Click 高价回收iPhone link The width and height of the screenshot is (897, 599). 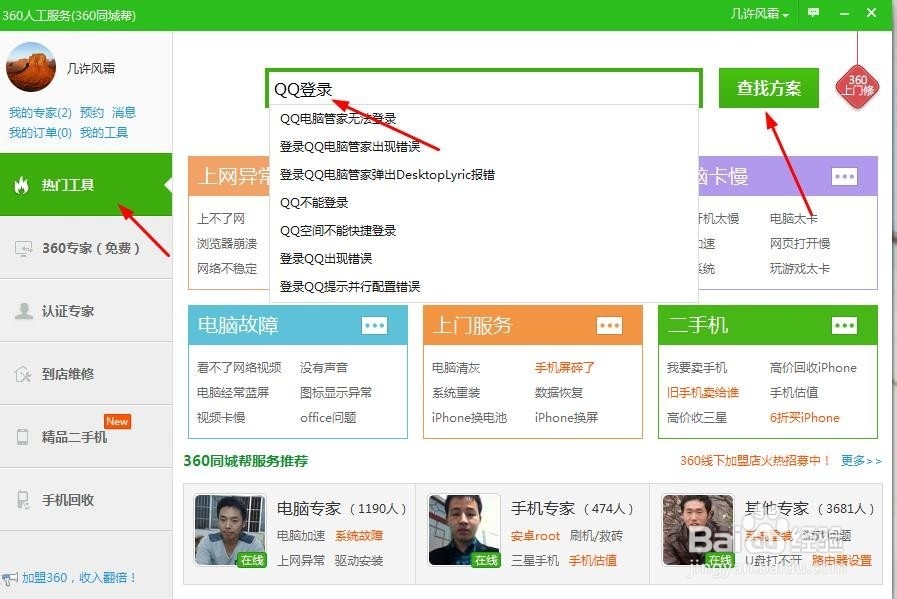[813, 367]
